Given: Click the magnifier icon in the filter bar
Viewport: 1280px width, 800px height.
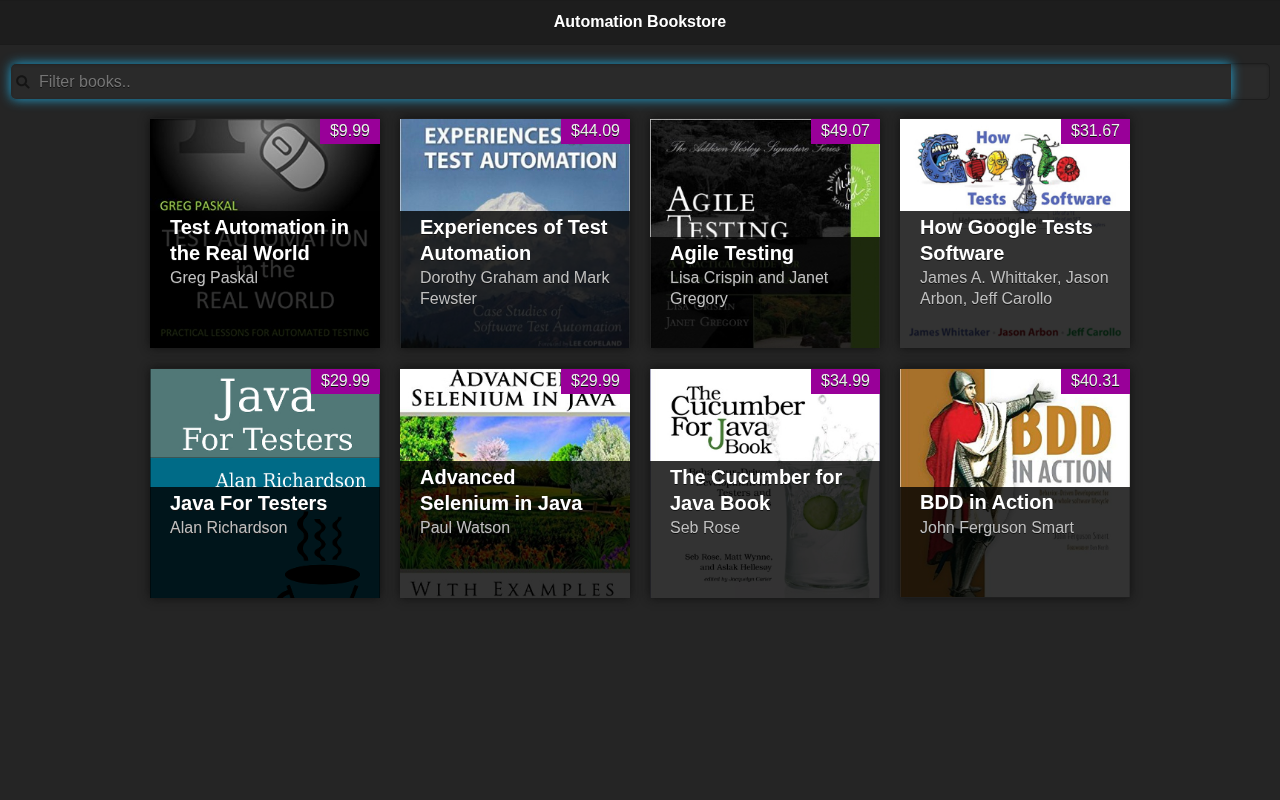Looking at the screenshot, I should (x=23, y=82).
